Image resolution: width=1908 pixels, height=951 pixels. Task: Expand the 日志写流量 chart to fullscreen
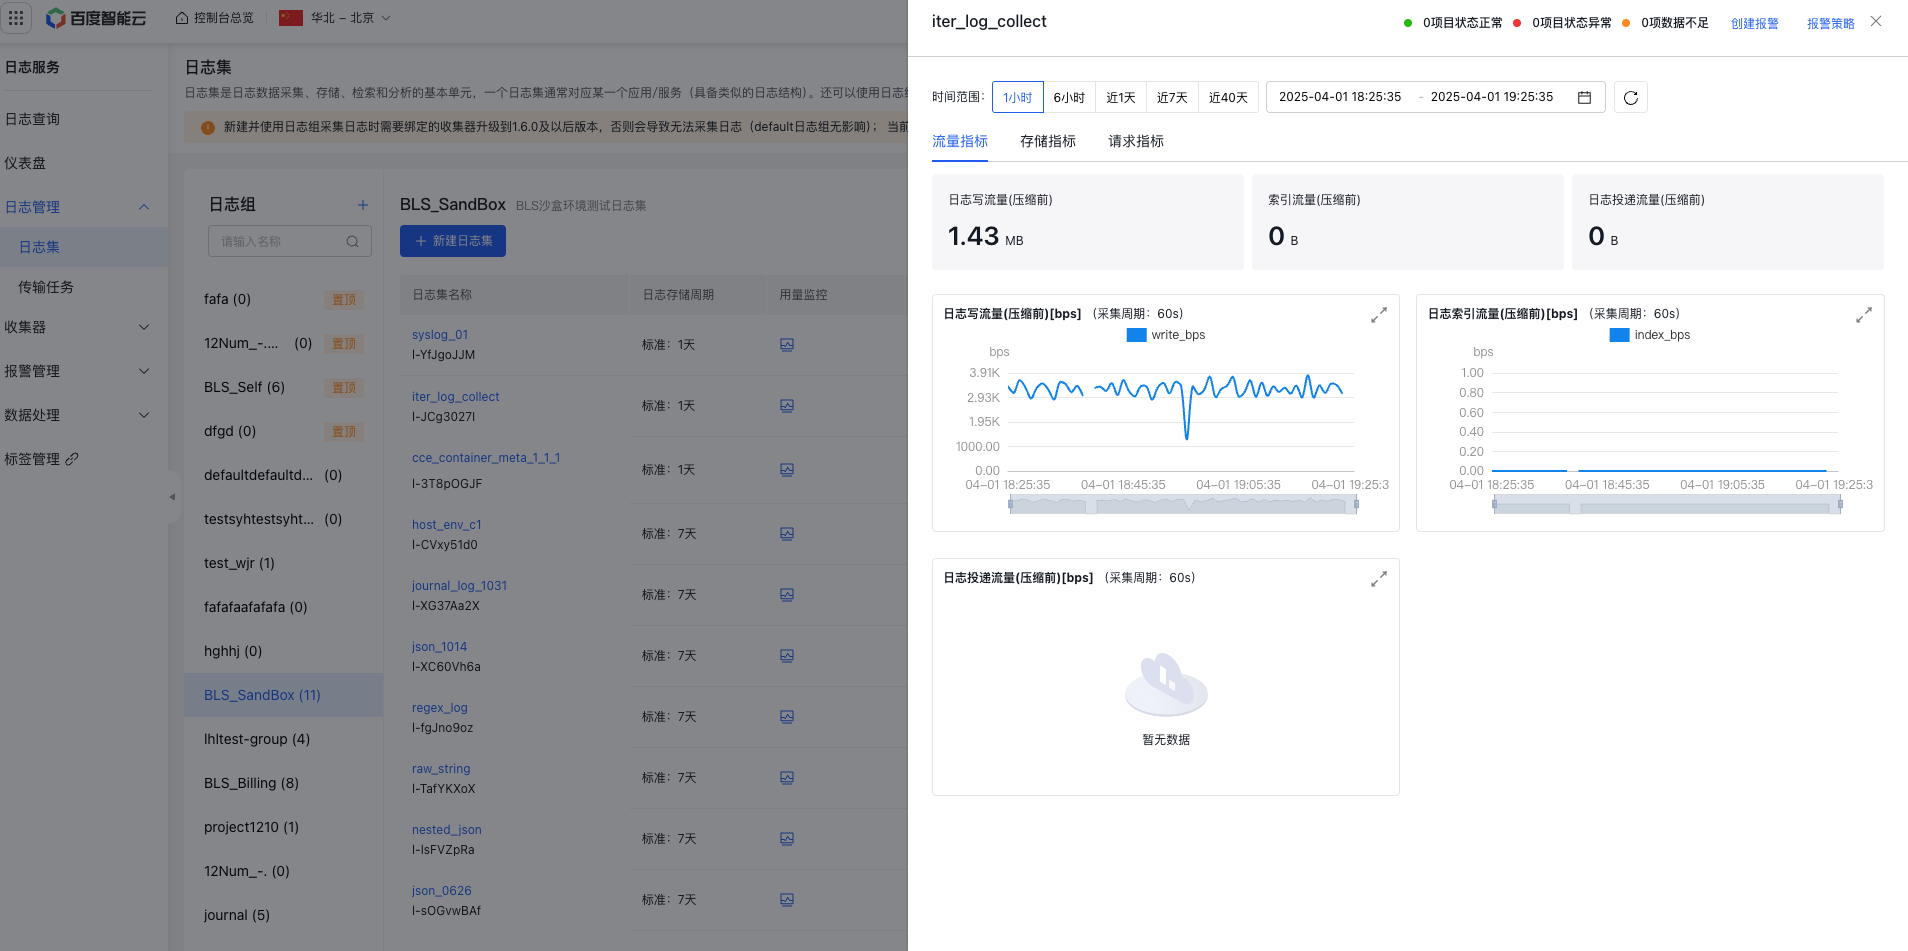(1379, 315)
